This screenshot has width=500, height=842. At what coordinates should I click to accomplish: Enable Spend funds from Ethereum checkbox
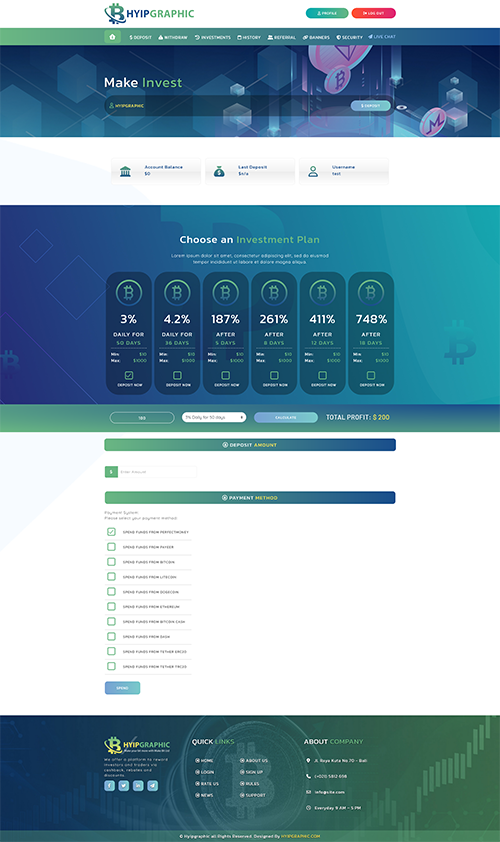pyautogui.click(x=111, y=606)
